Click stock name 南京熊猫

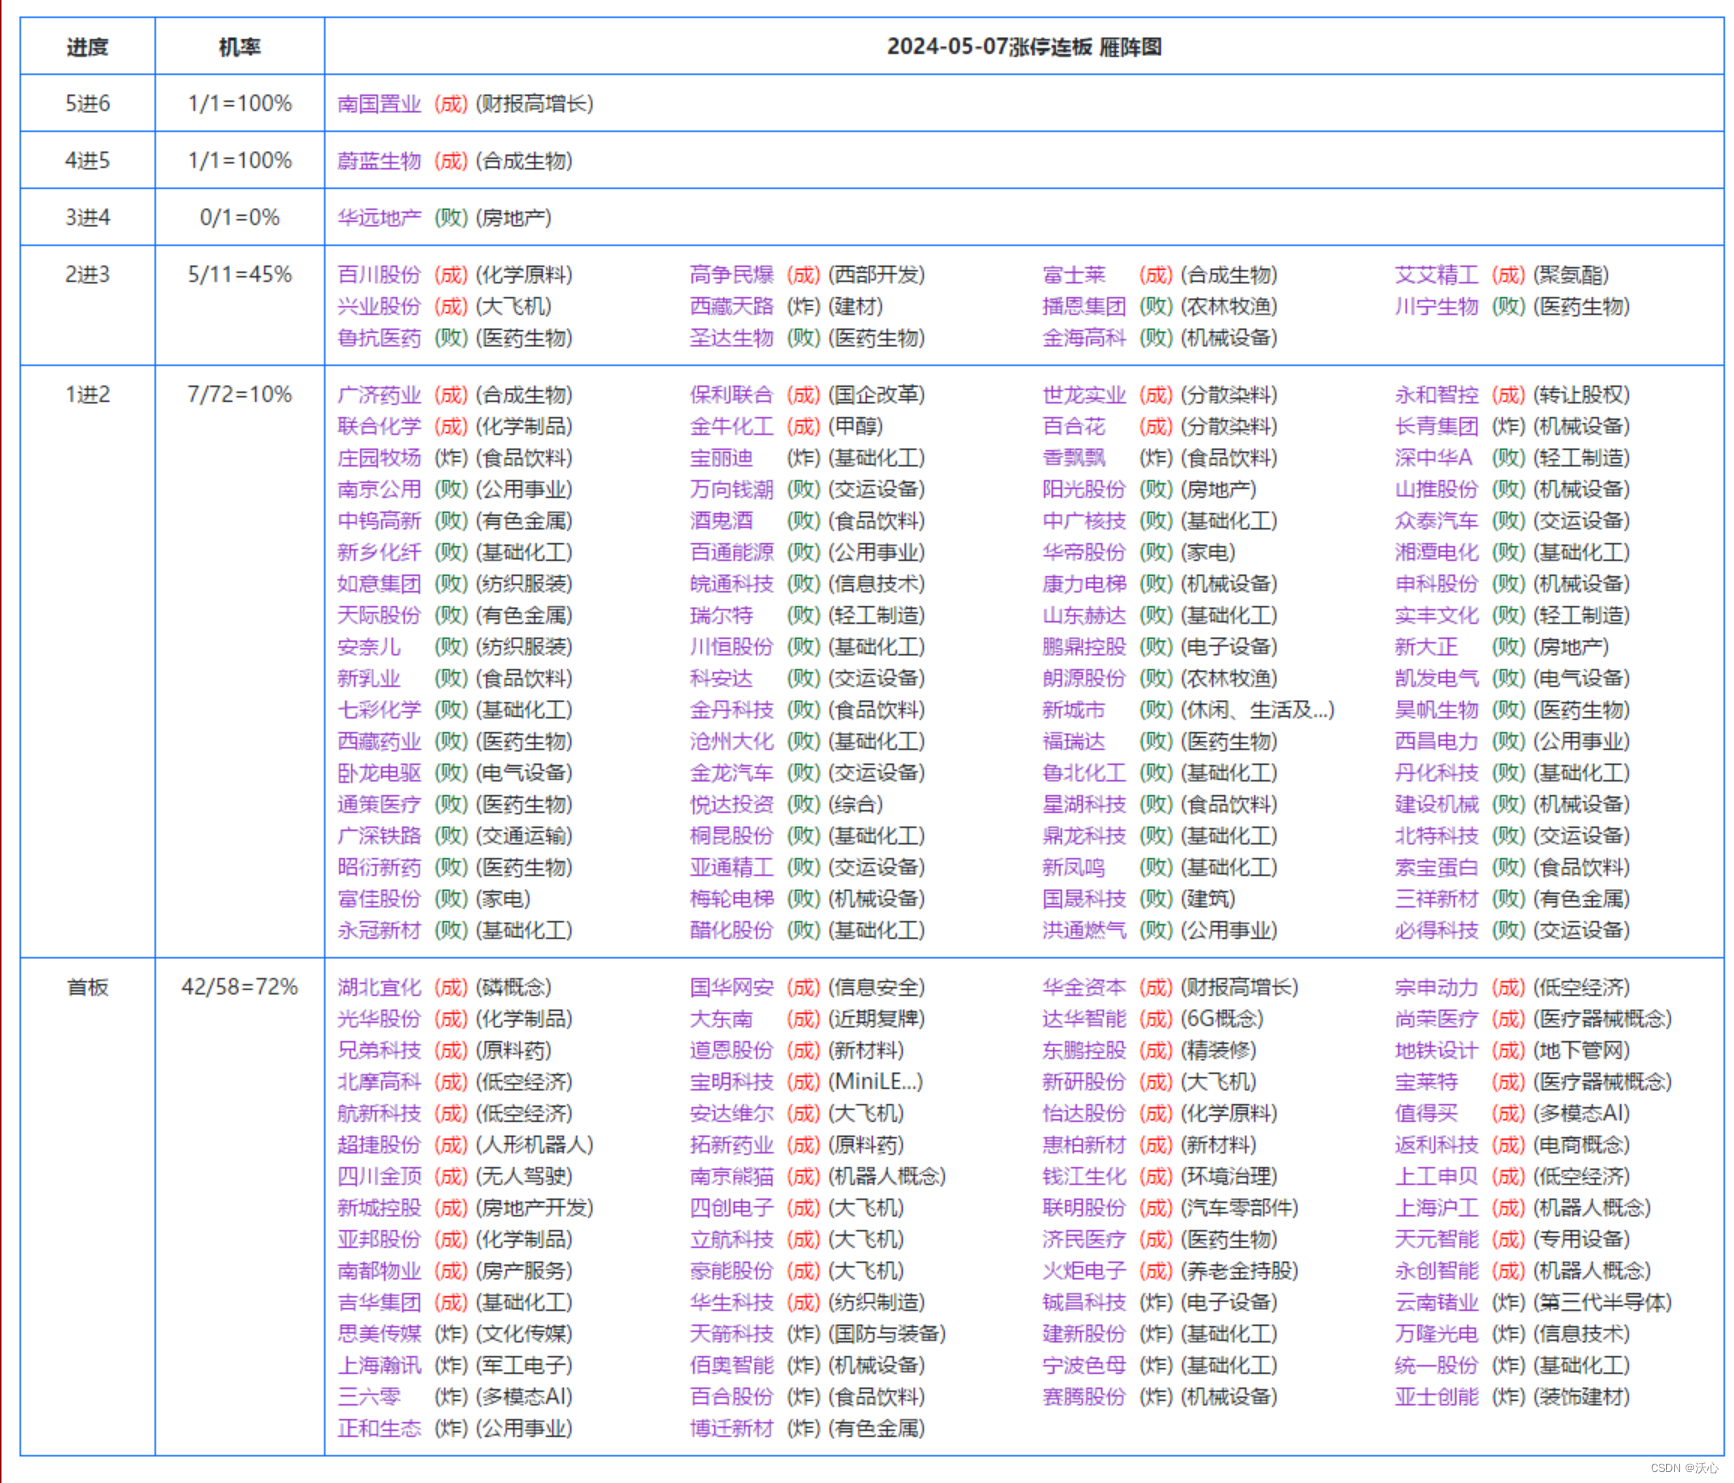731,1177
